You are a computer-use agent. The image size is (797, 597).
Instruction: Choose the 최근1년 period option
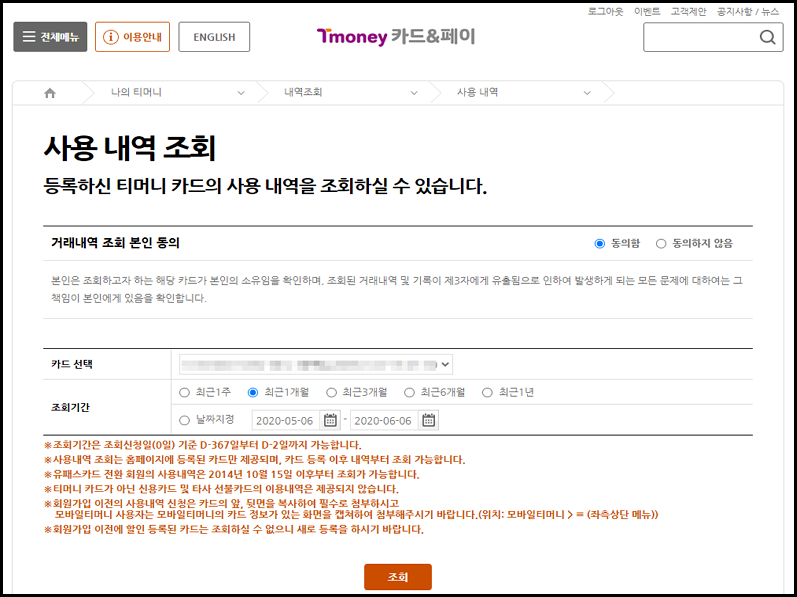point(487,392)
